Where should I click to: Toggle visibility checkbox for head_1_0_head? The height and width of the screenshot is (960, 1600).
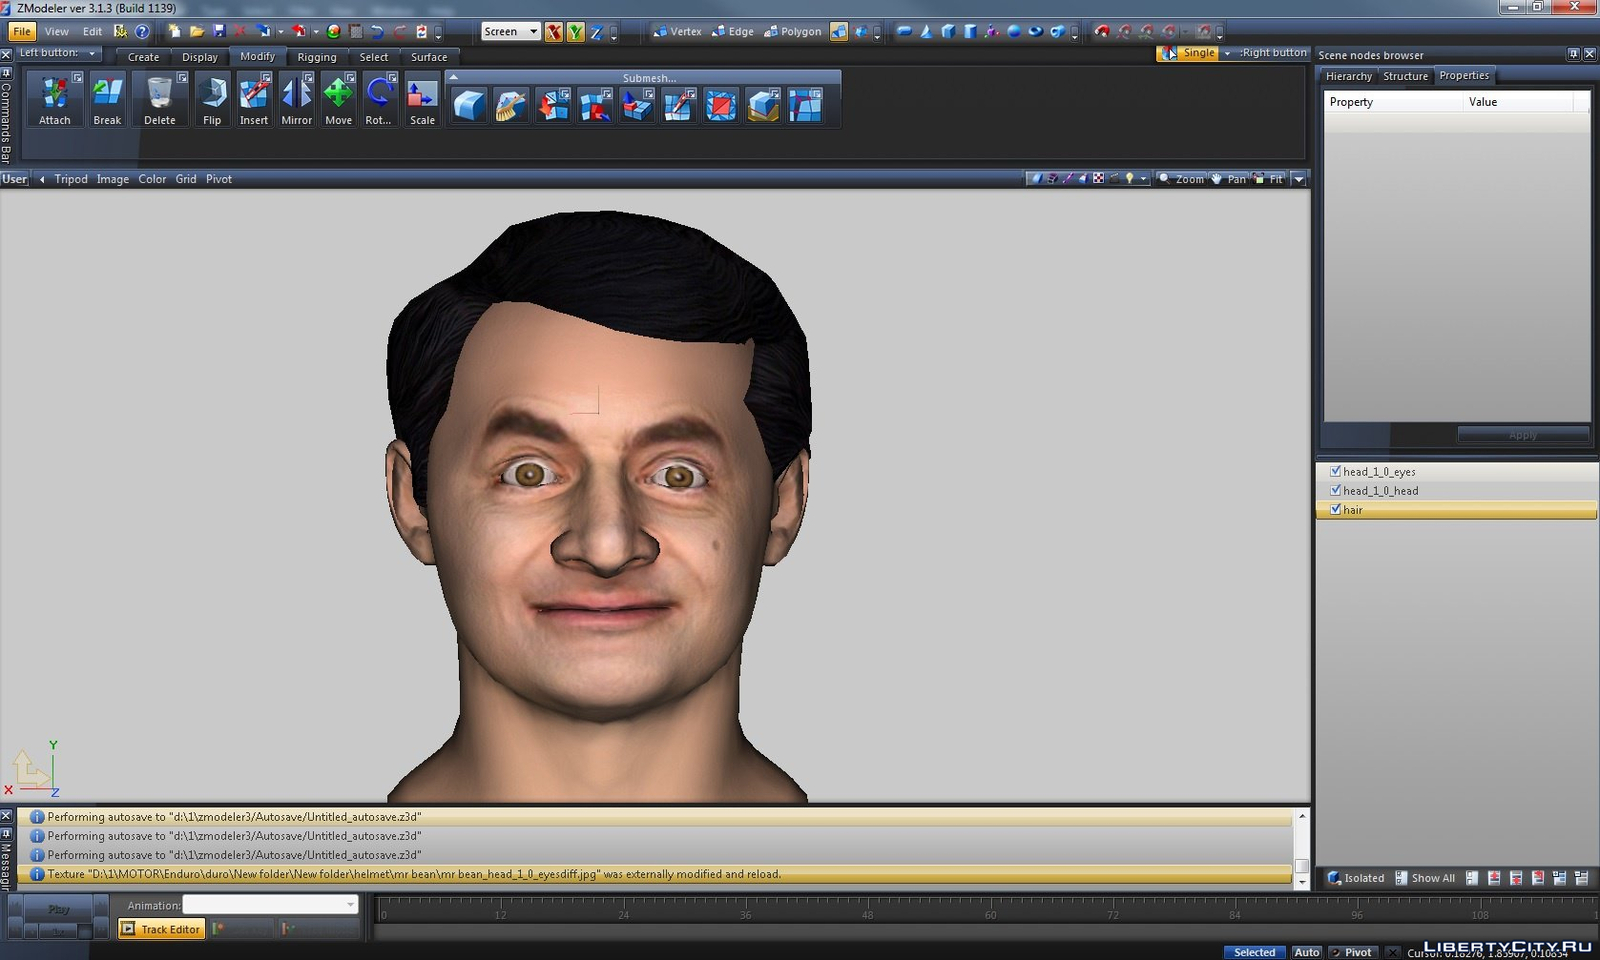1335,490
